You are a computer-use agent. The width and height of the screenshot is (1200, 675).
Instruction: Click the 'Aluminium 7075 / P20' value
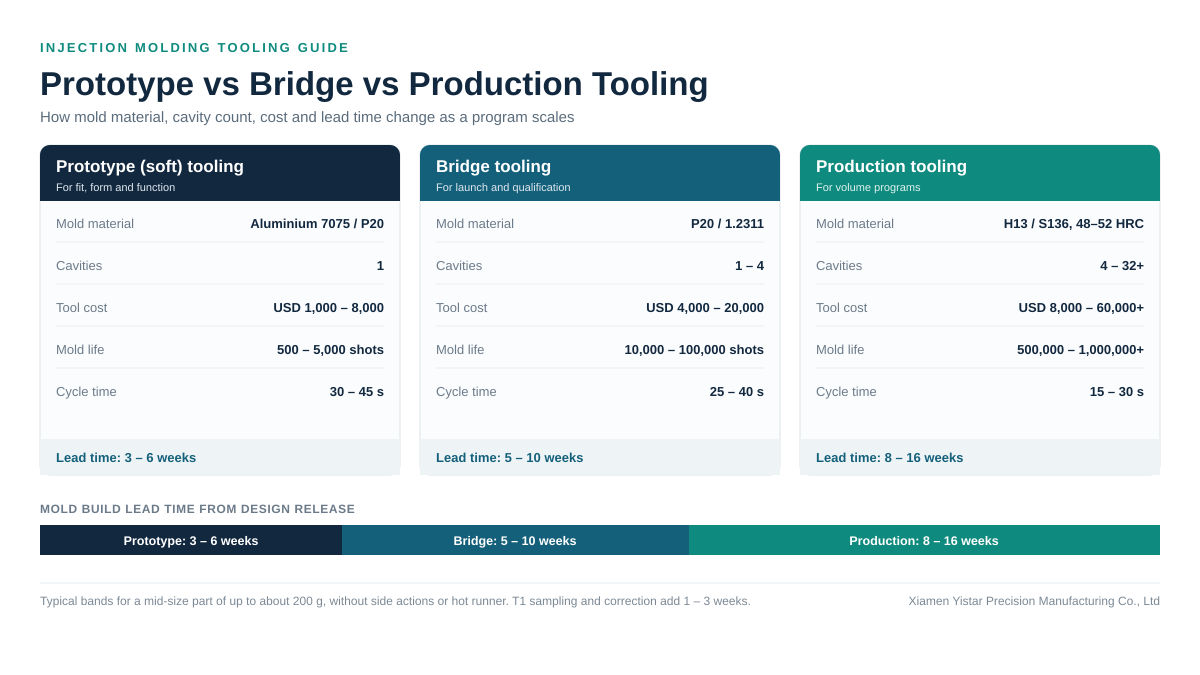coord(317,224)
